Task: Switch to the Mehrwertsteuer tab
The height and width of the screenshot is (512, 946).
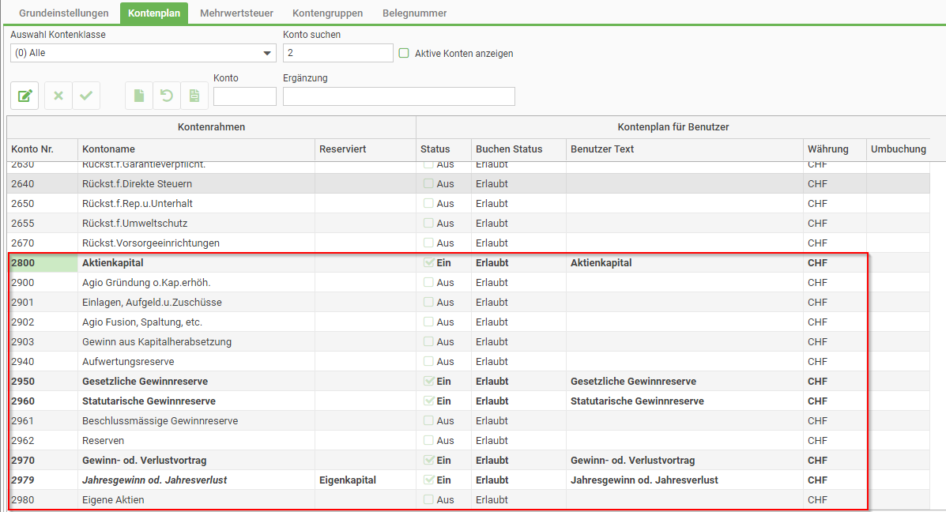Action: tap(239, 13)
